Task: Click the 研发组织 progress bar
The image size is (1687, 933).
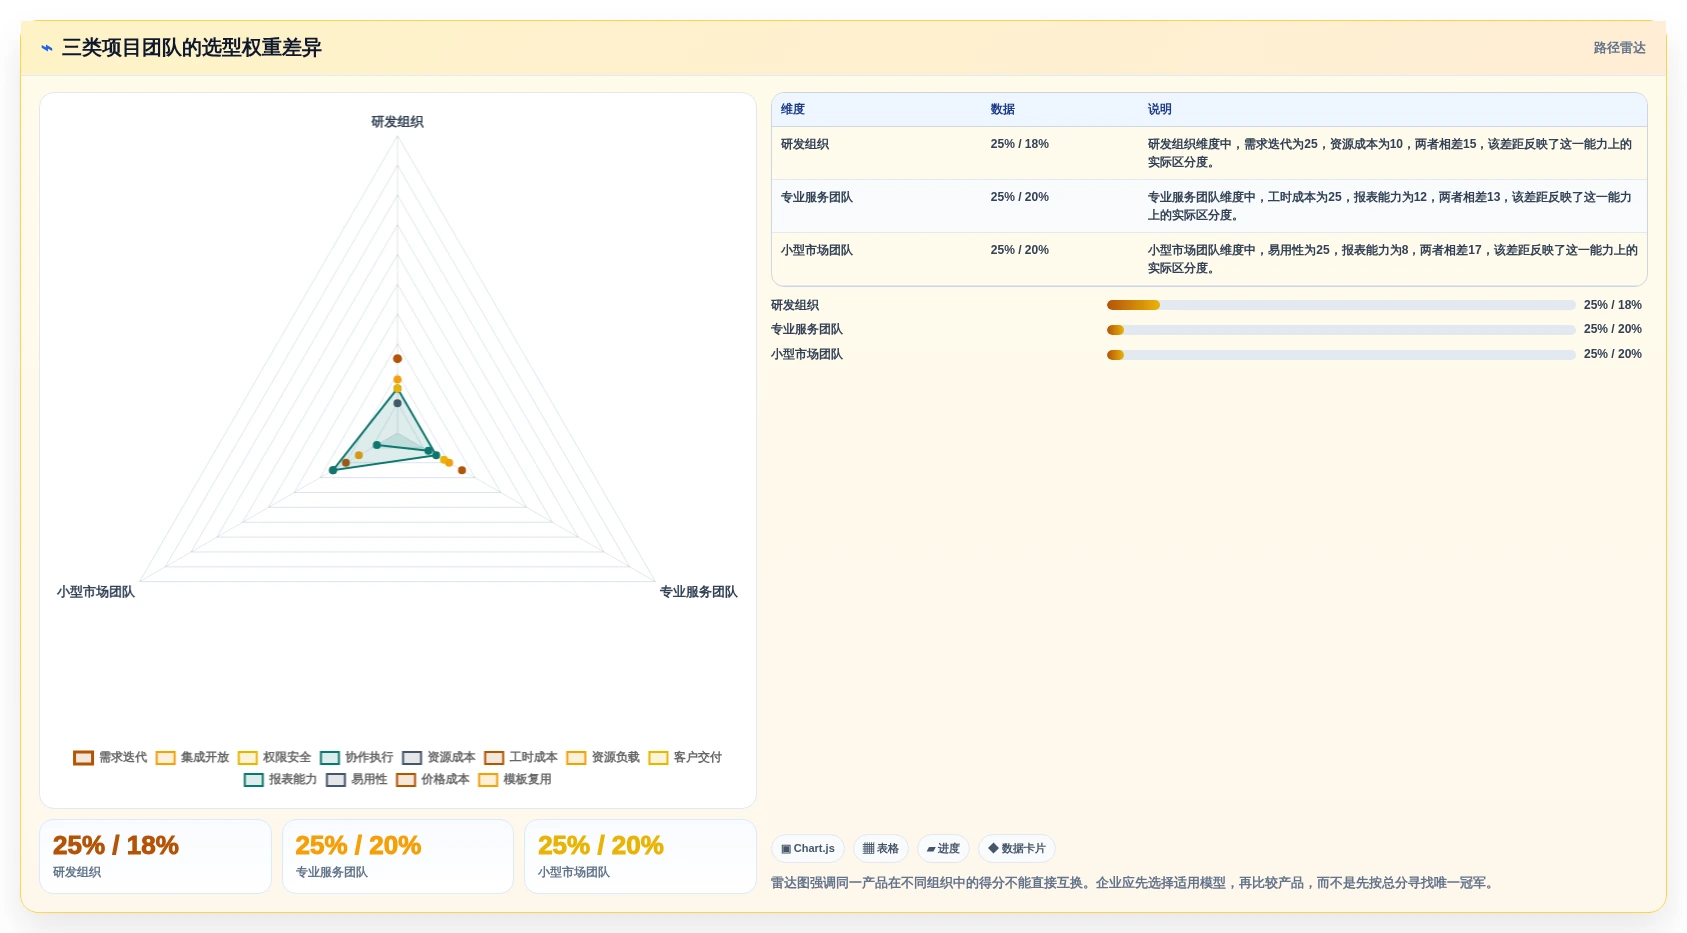Action: tap(1341, 305)
